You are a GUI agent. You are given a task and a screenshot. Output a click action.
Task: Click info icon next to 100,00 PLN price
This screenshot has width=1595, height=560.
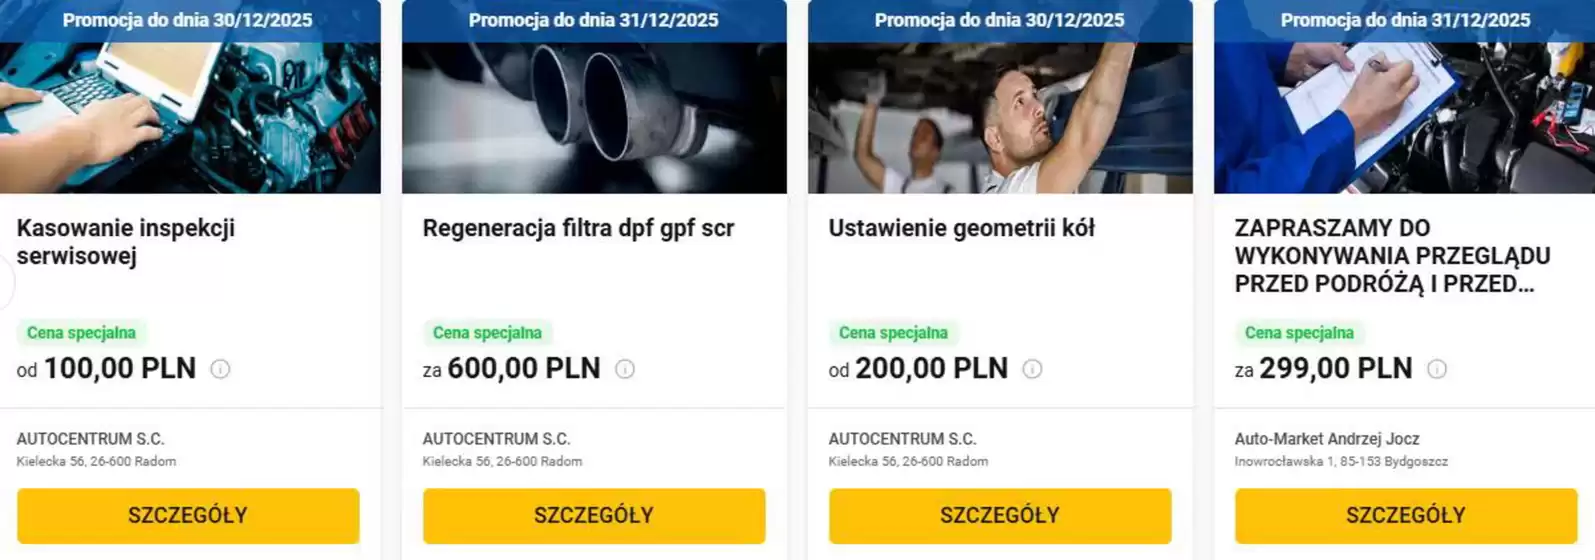click(220, 369)
